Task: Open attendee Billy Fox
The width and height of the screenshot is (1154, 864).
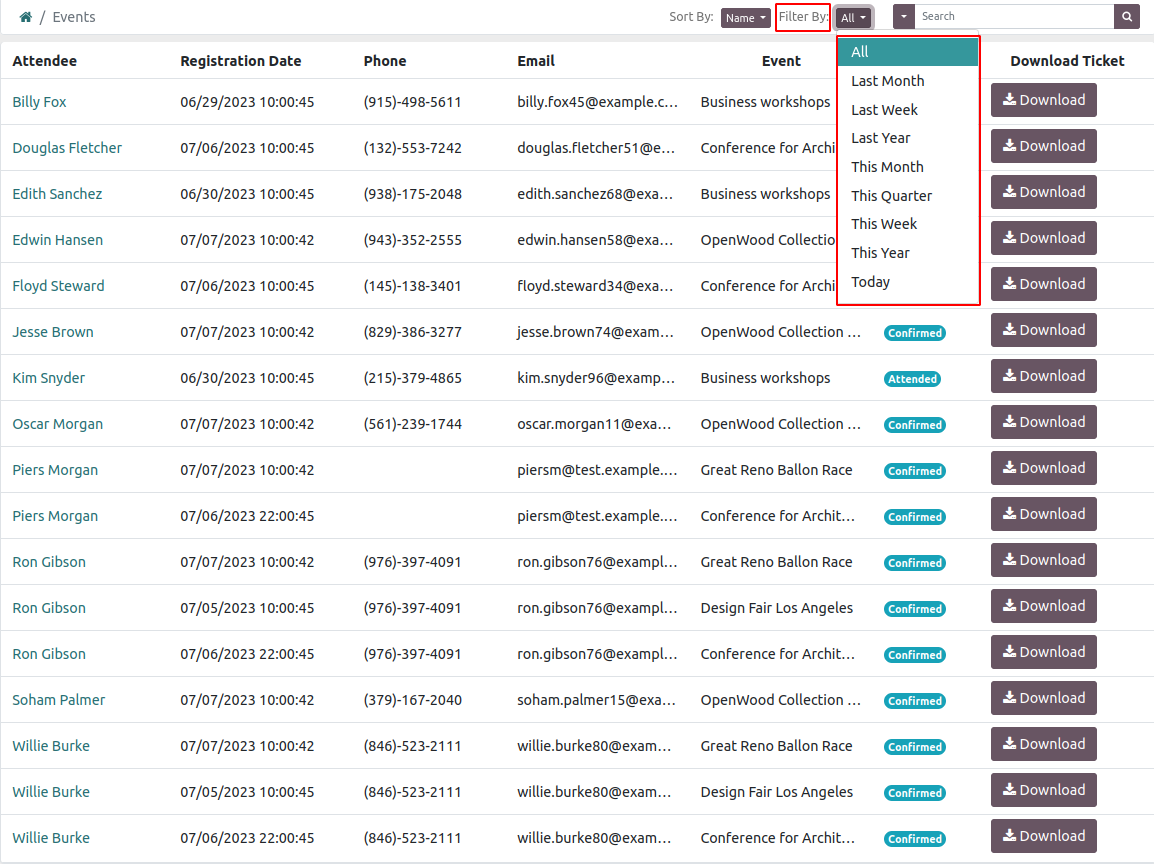Action: 39,102
